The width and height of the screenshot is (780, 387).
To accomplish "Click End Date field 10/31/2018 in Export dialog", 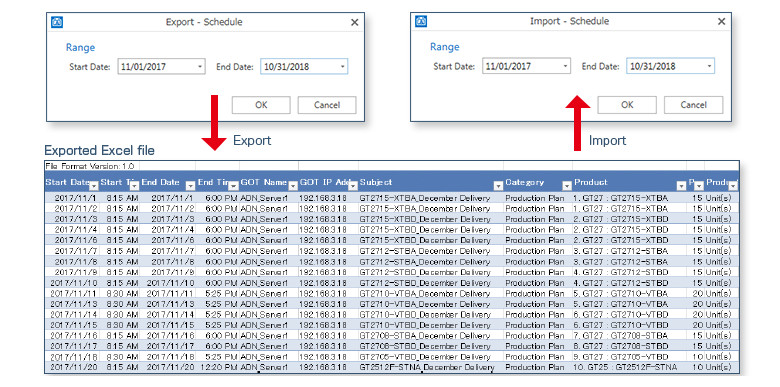I will pyautogui.click(x=304, y=67).
